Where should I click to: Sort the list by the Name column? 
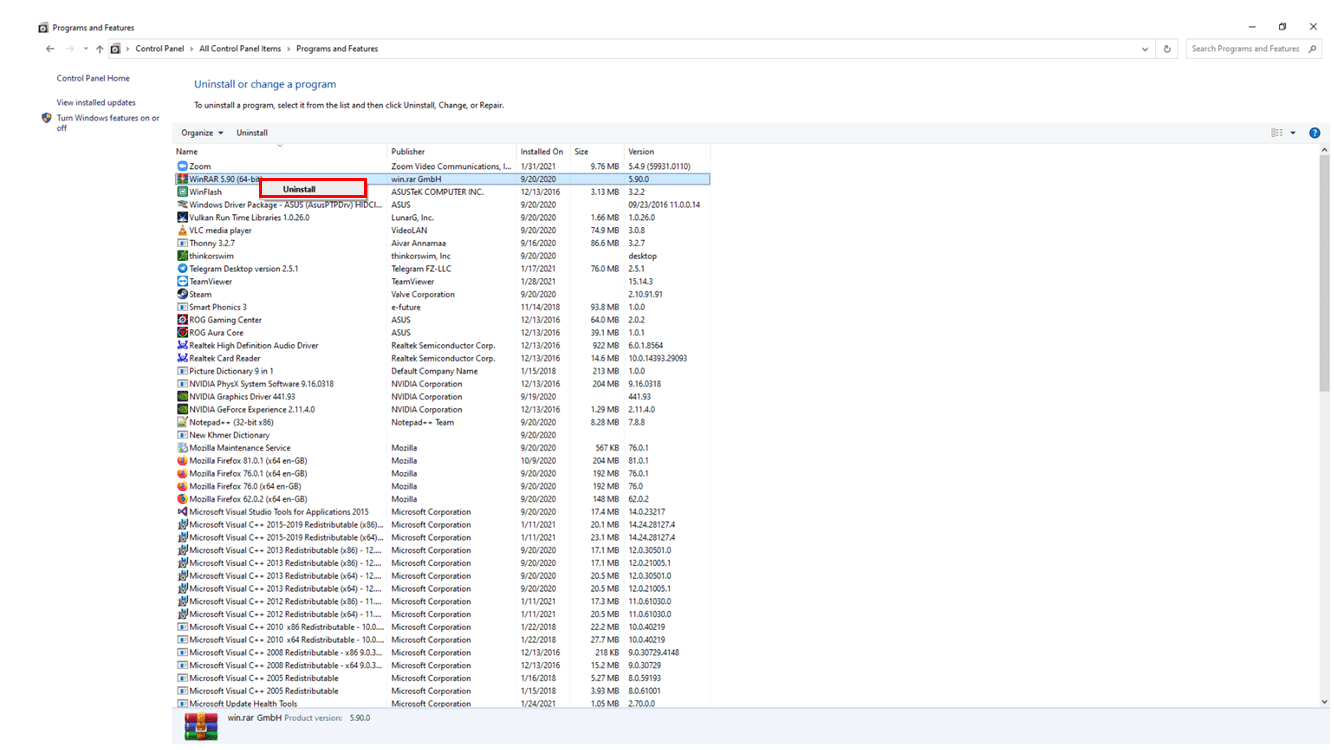(280, 152)
